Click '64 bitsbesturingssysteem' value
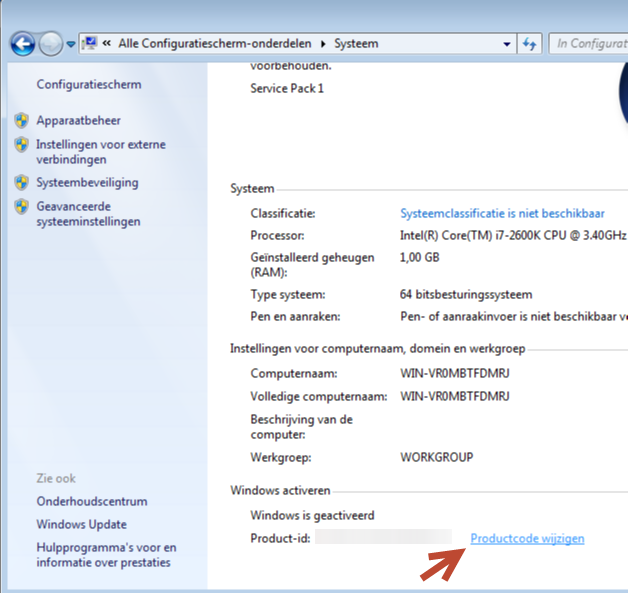The image size is (628, 593). click(466, 295)
